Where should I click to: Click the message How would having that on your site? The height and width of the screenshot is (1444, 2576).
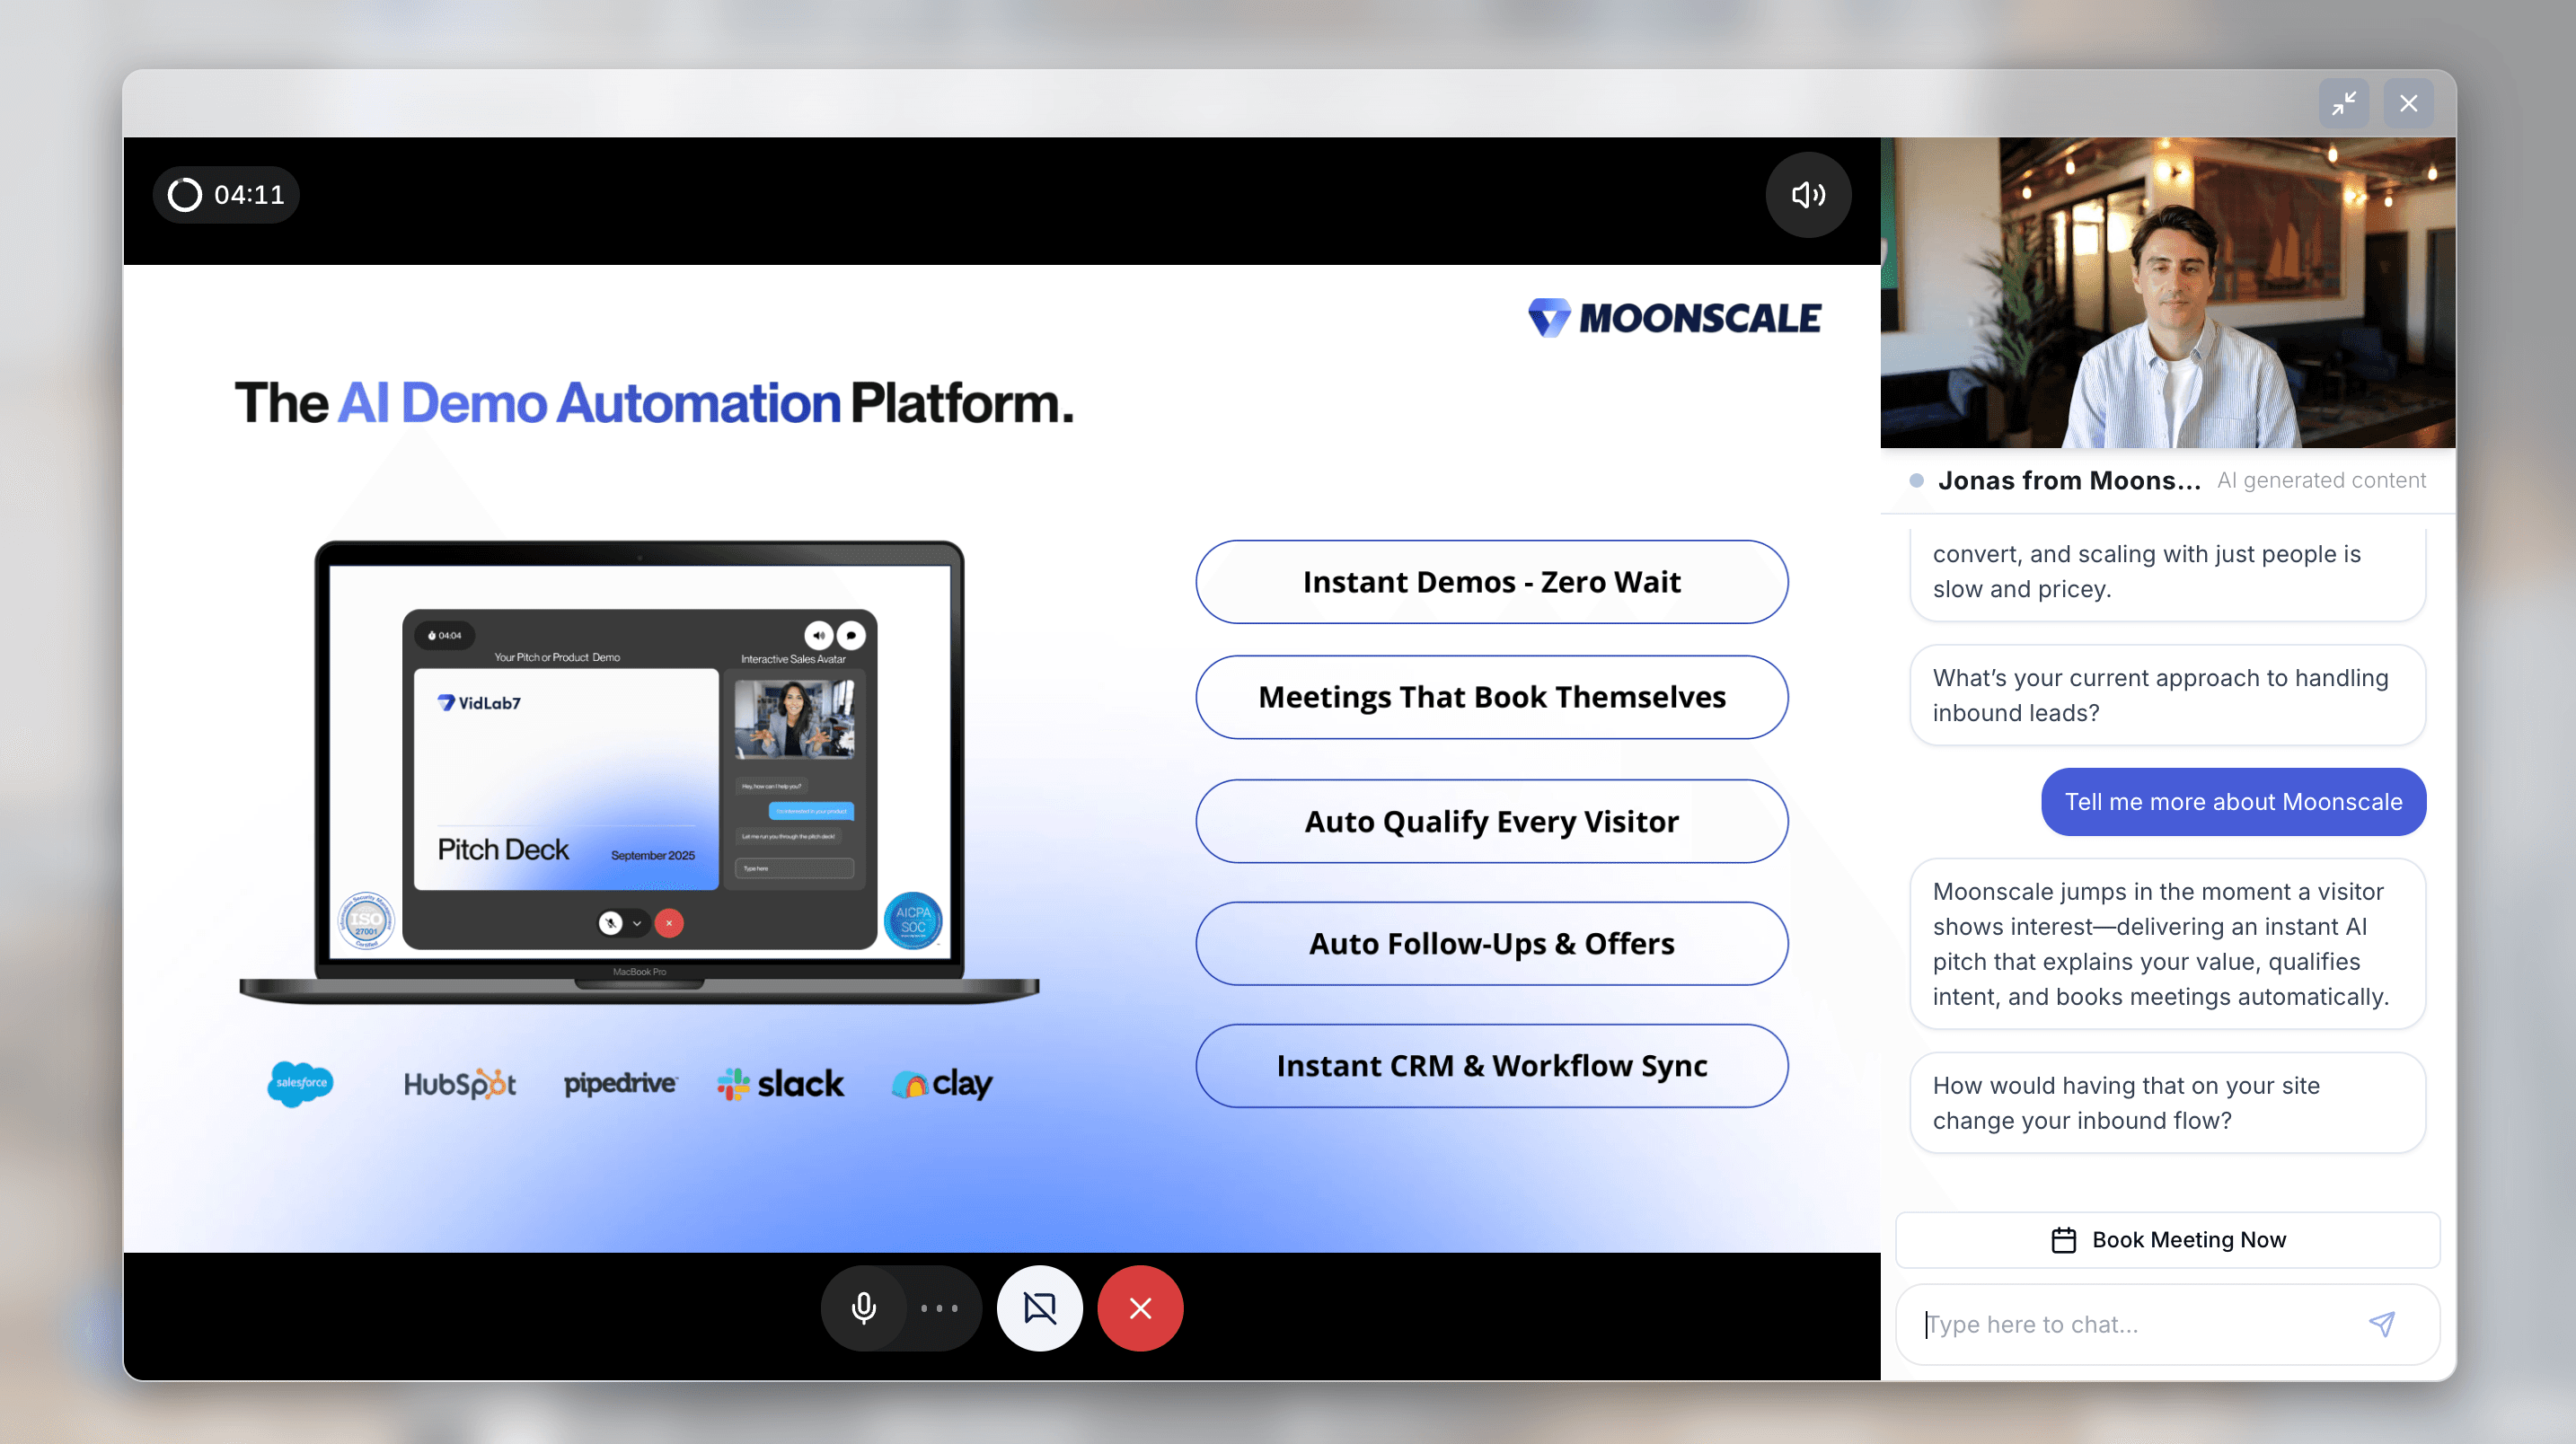tap(2168, 1103)
